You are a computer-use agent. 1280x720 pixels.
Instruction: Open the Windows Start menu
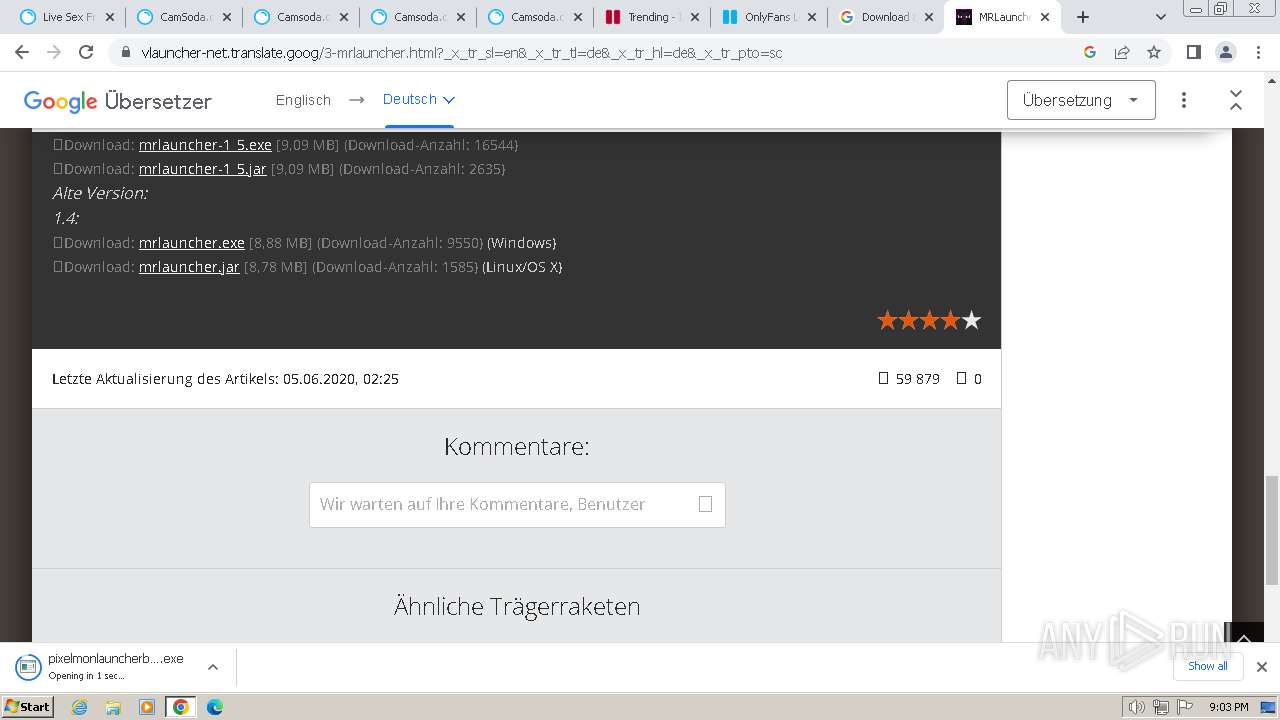point(28,707)
